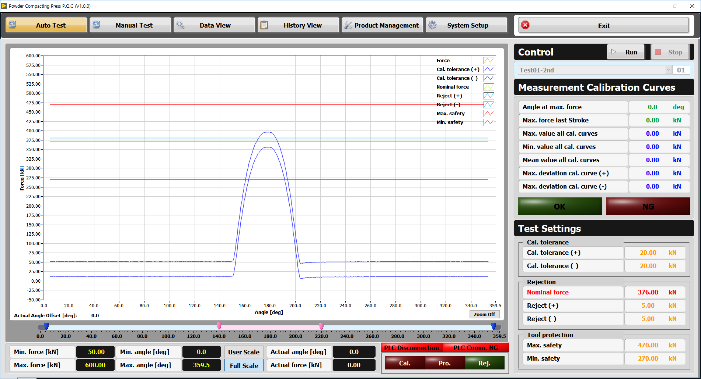Screen dimensions: 701x379
Task: Click the Run button
Action: click(x=625, y=52)
